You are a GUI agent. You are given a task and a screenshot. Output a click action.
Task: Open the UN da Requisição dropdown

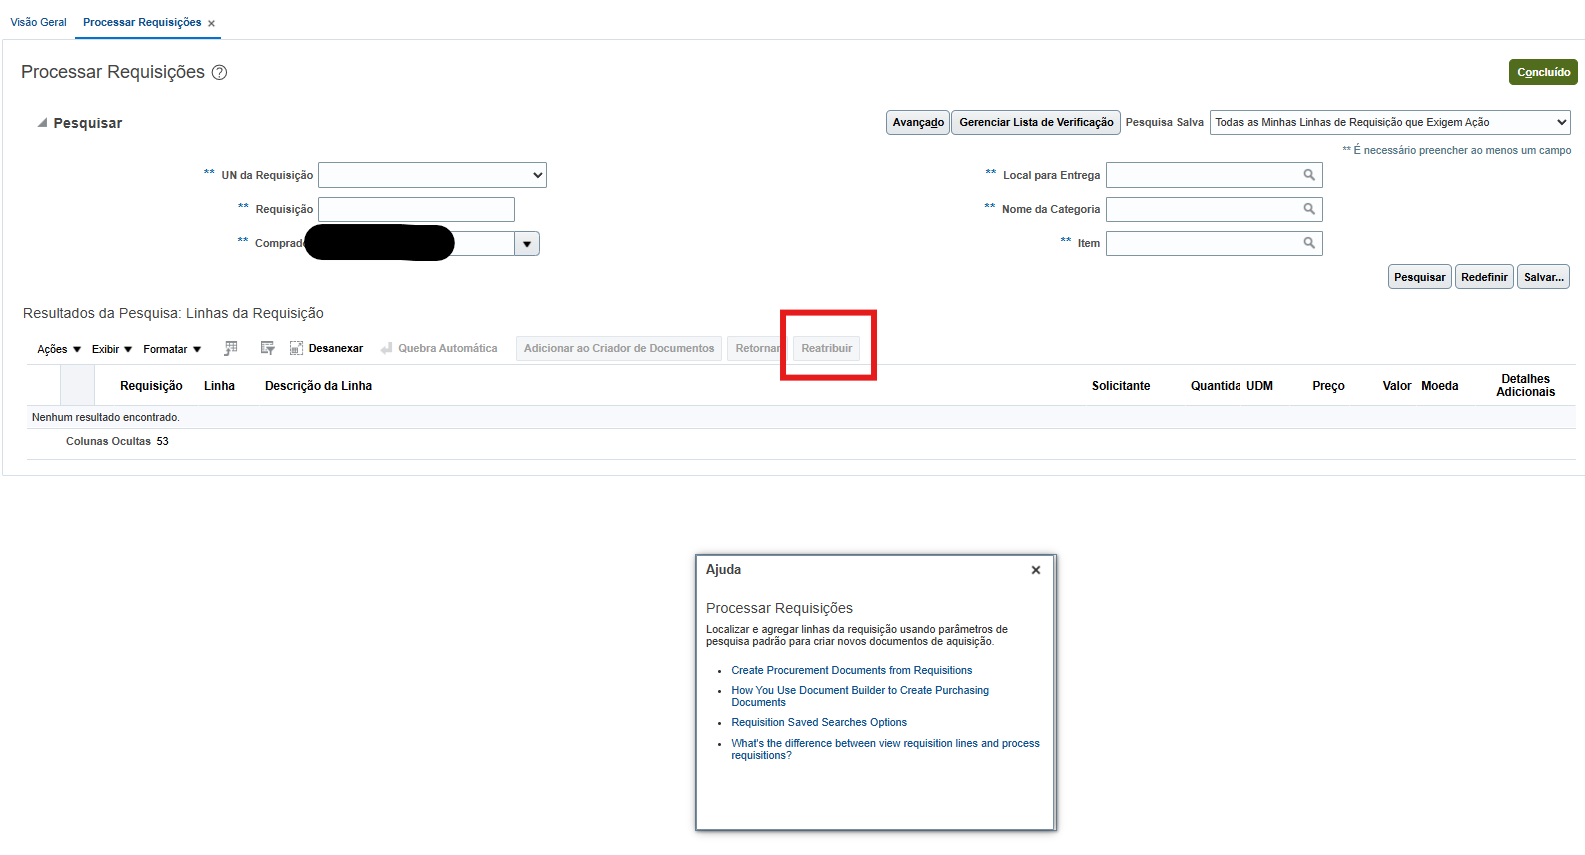click(x=537, y=175)
